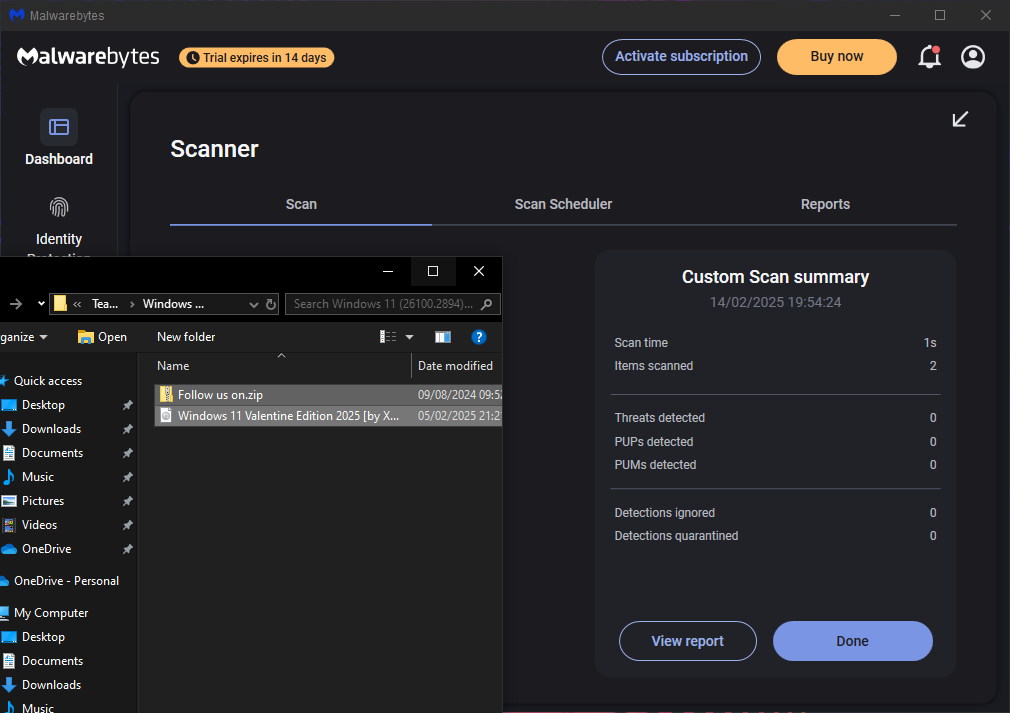Select My Computer in navigation pane
This screenshot has width=1010, height=713.
(x=51, y=613)
